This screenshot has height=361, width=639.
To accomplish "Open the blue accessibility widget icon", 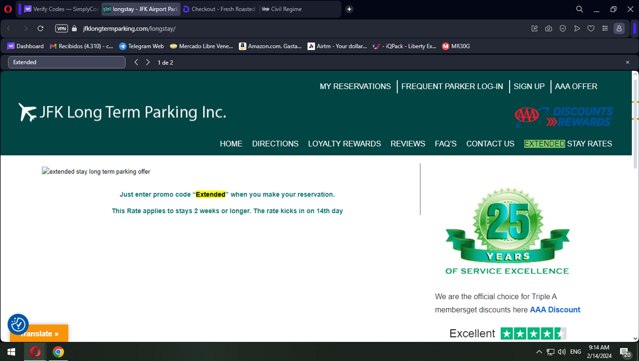I will (18, 324).
